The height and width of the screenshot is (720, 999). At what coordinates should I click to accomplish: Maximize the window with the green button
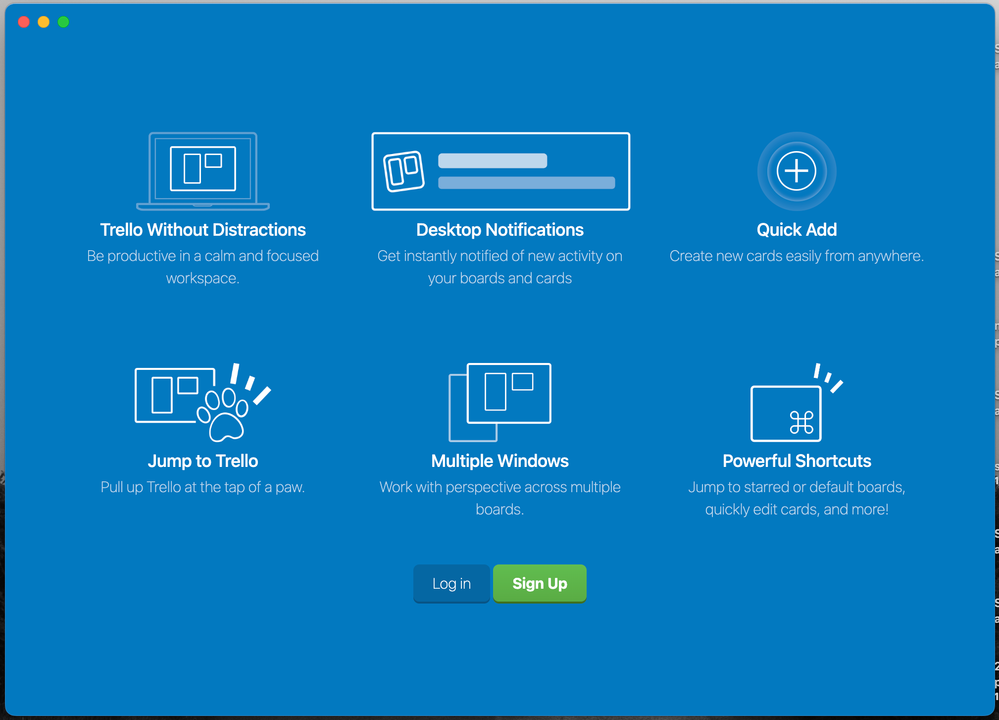[63, 22]
